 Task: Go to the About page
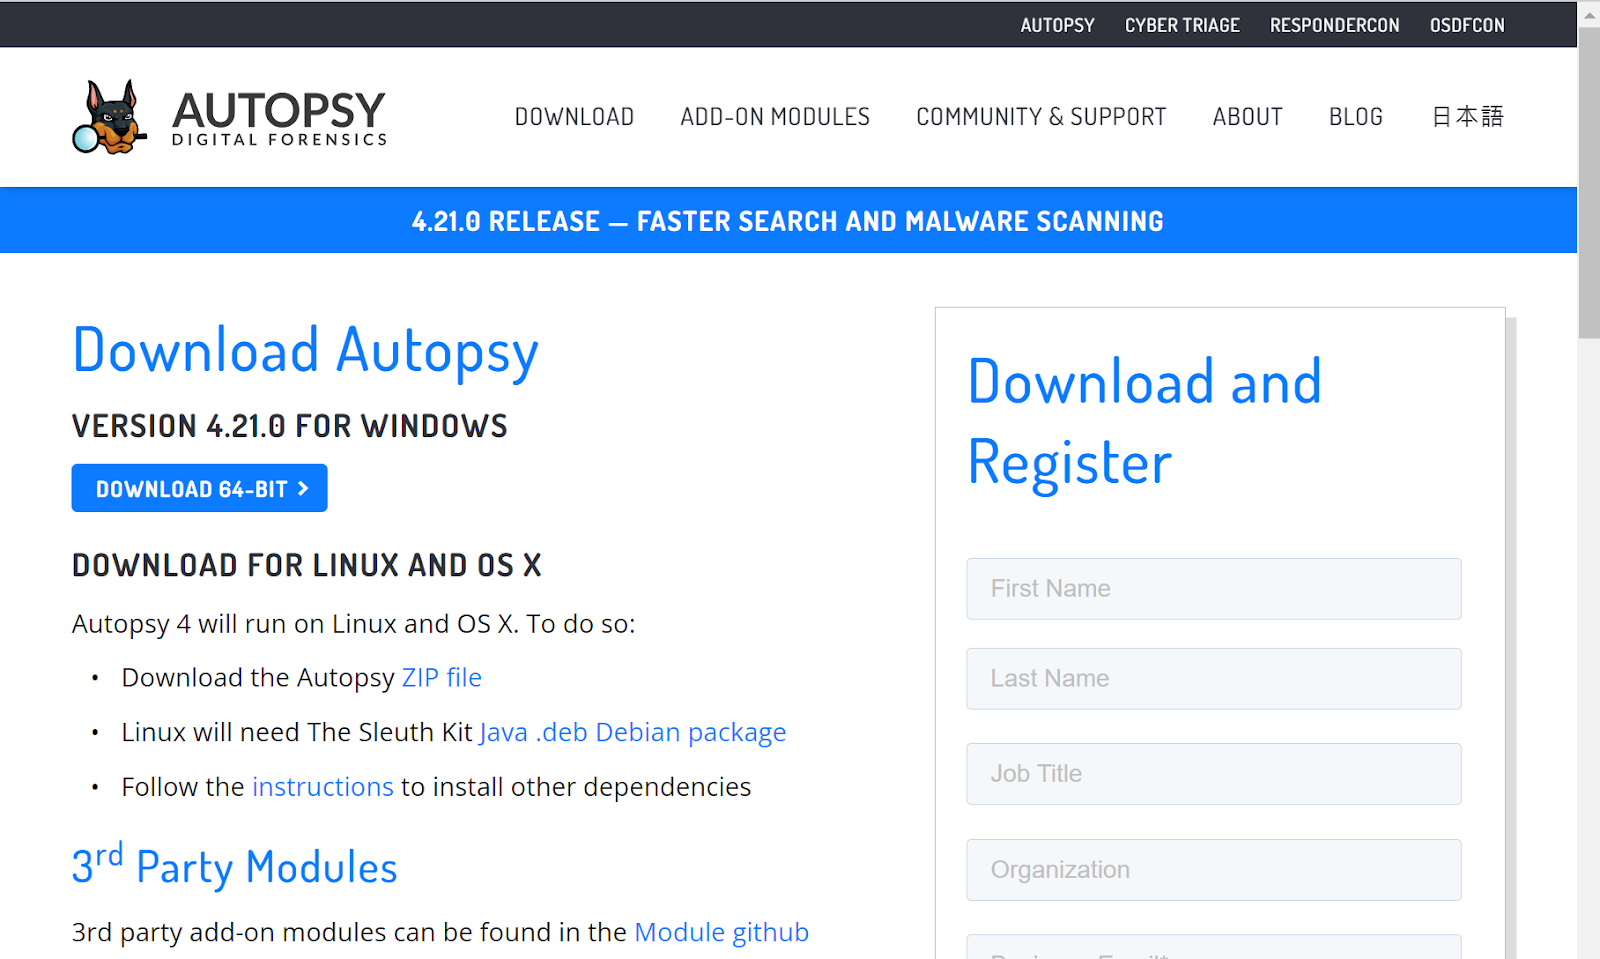click(1247, 117)
